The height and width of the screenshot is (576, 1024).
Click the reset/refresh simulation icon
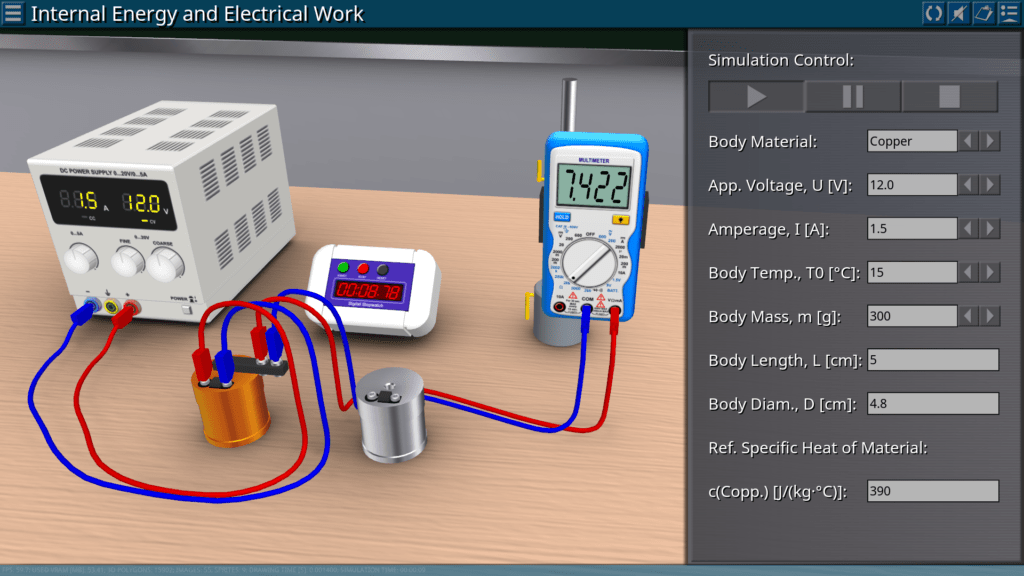pyautogui.click(x=933, y=13)
